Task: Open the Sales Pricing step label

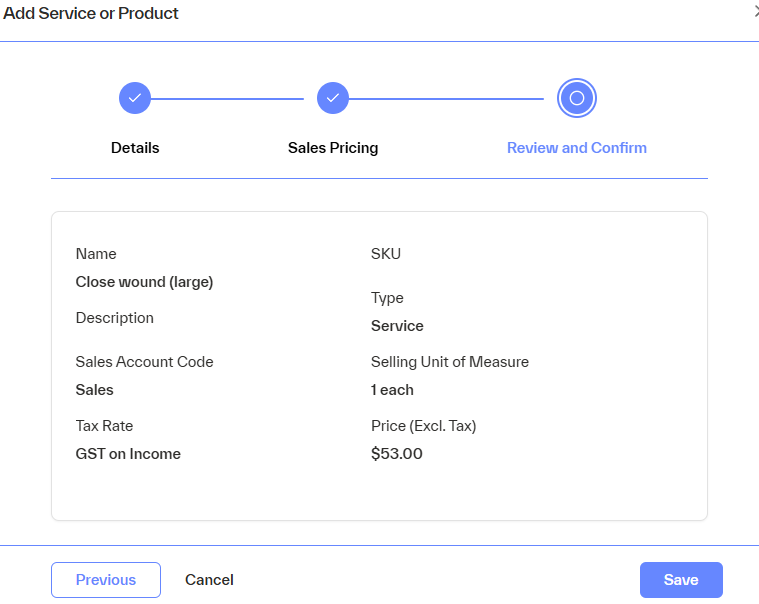Action: click(333, 148)
